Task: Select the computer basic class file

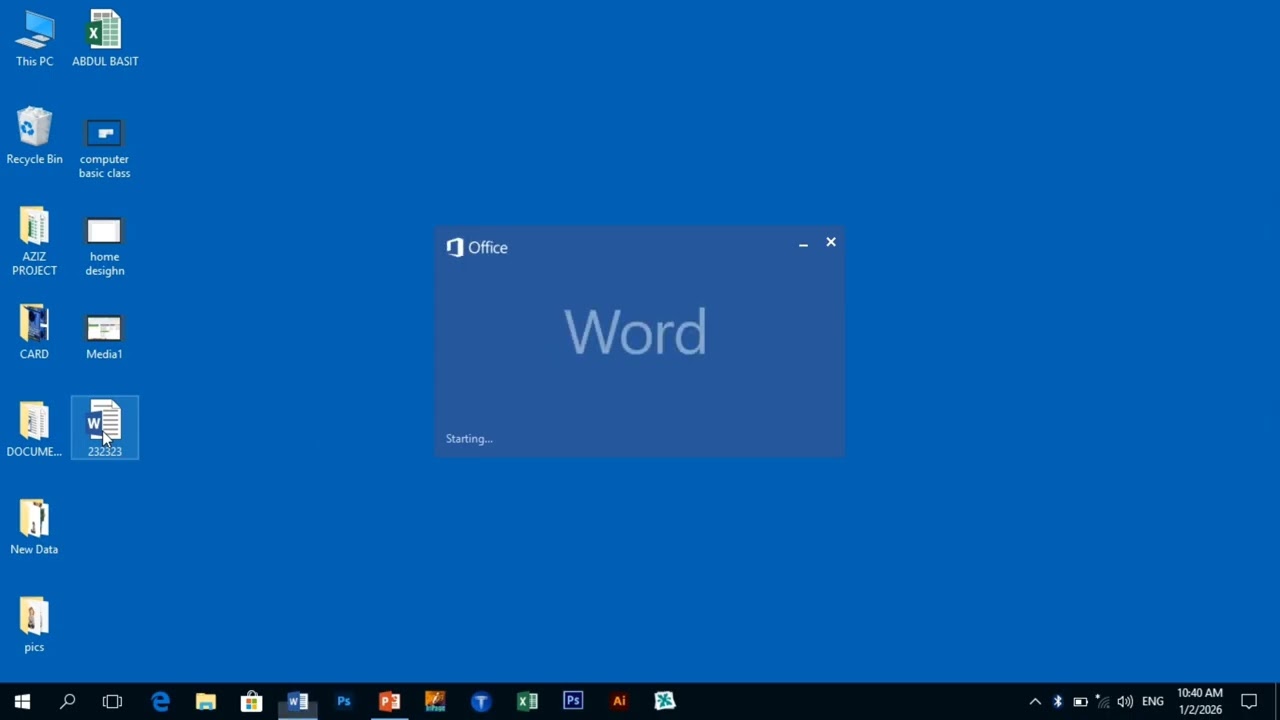Action: click(x=105, y=148)
